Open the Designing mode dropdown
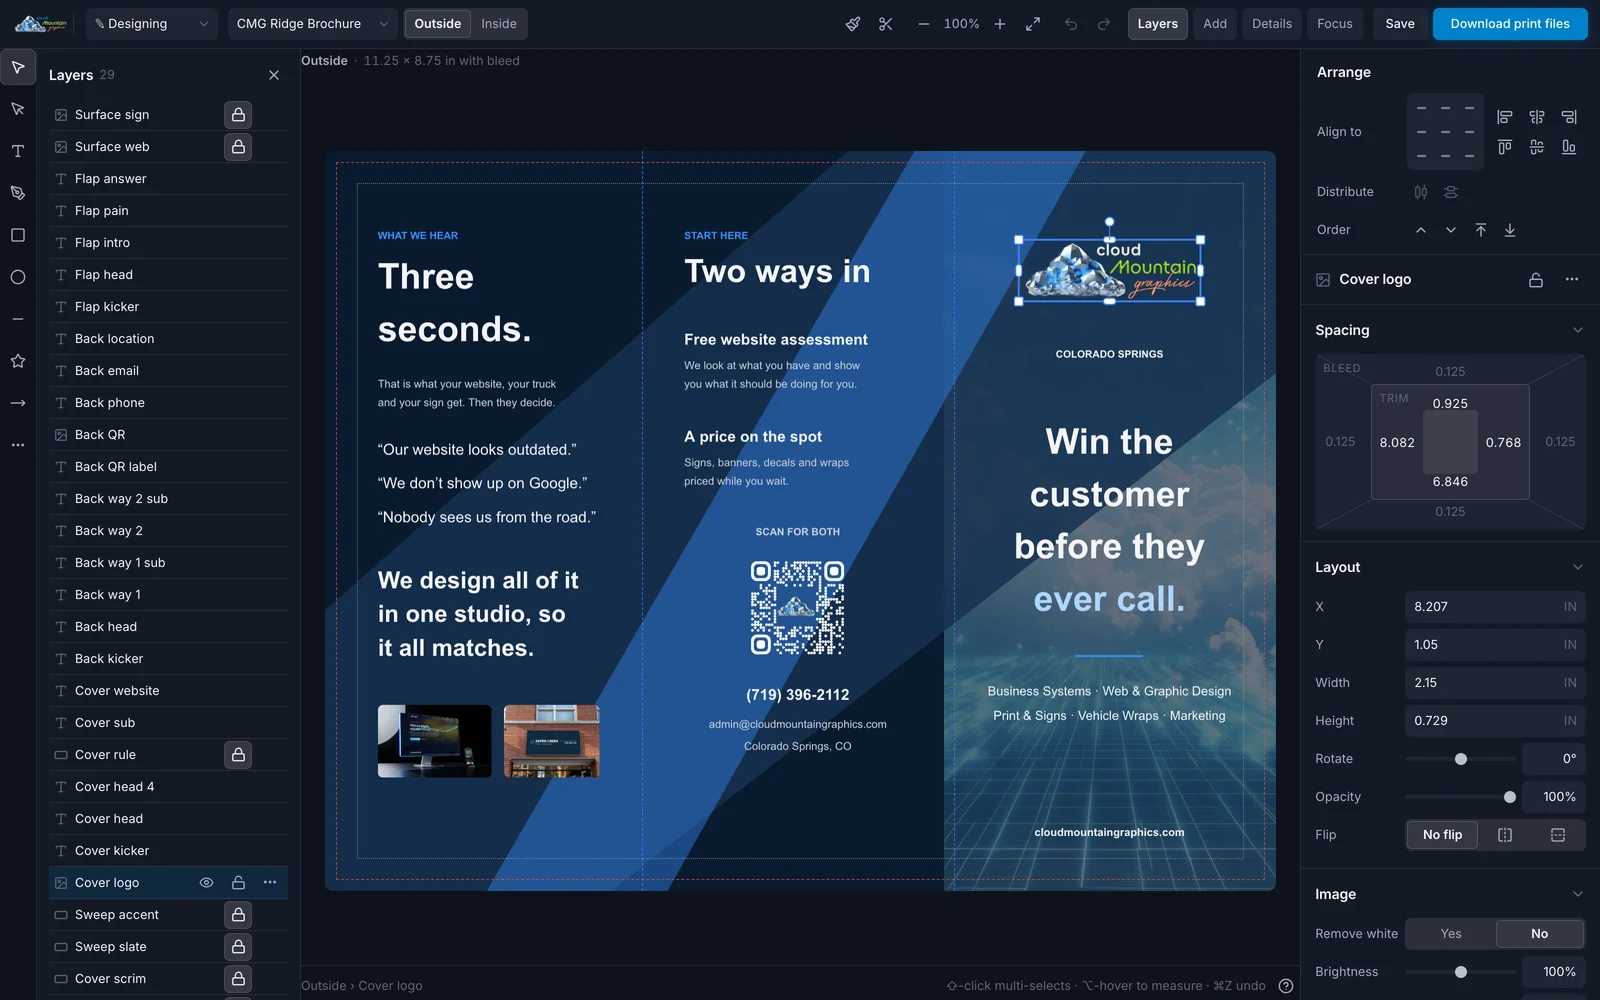This screenshot has width=1600, height=1000. [x=152, y=24]
